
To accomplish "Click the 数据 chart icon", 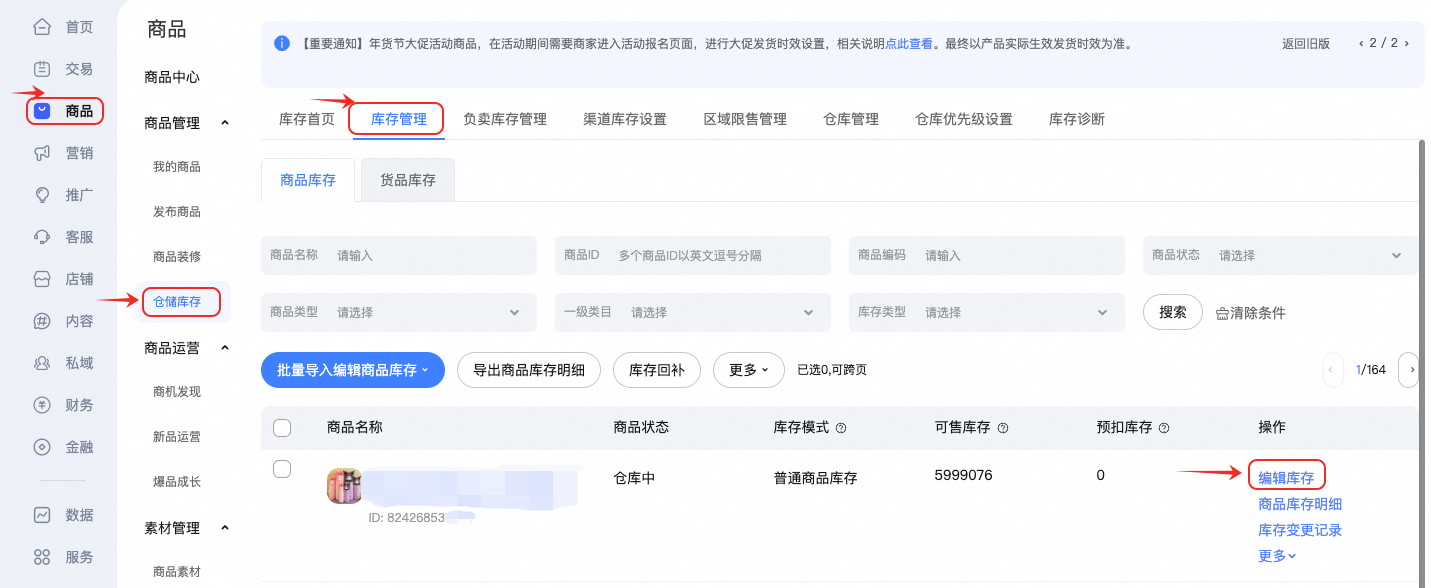I will pyautogui.click(x=42, y=515).
